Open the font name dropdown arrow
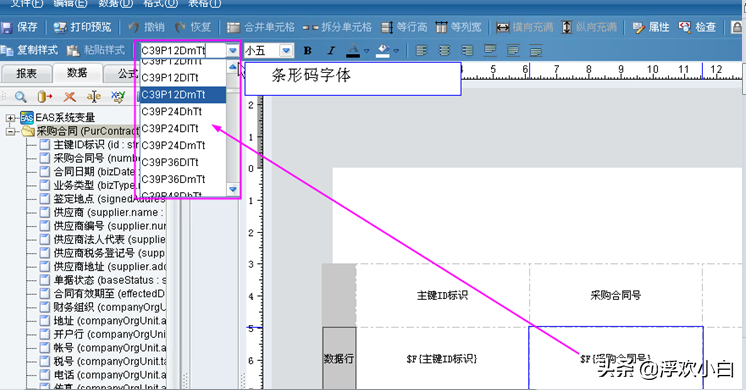This screenshot has width=746, height=390. 233,50
